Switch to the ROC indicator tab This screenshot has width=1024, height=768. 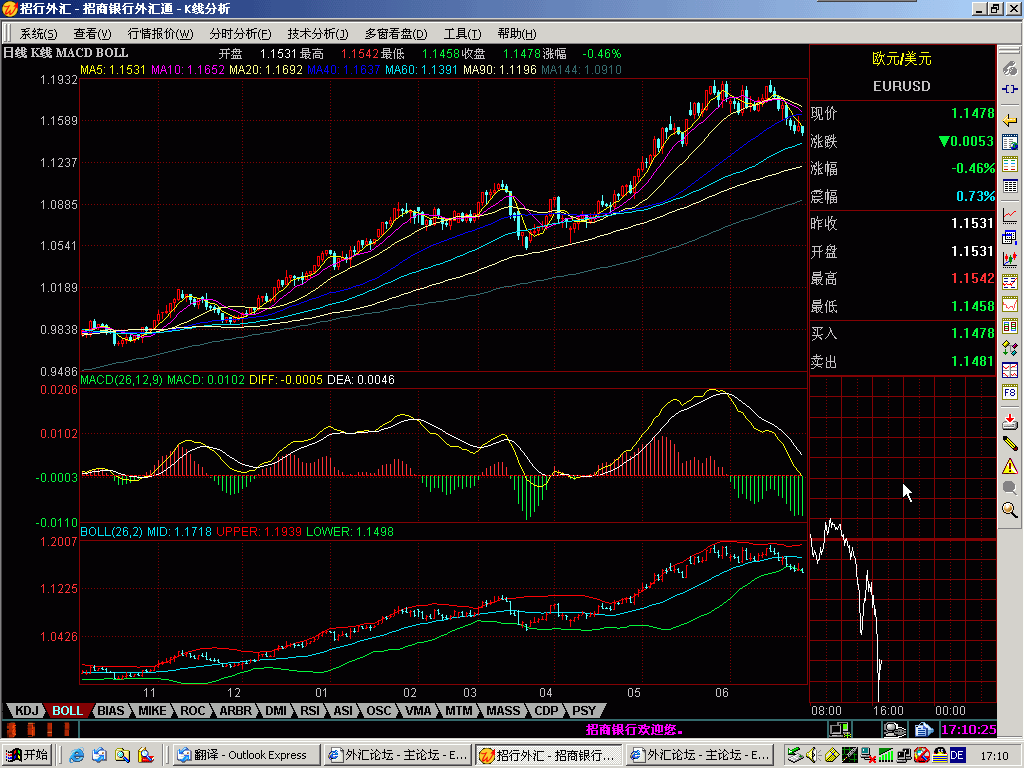click(193, 711)
